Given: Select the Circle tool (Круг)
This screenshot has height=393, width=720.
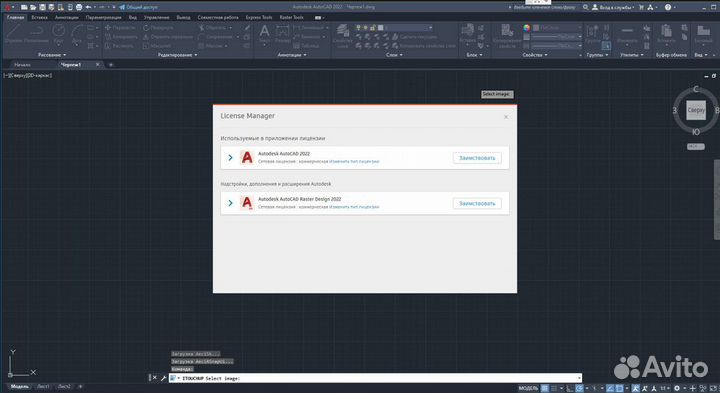Looking at the screenshot, I should (x=58, y=34).
